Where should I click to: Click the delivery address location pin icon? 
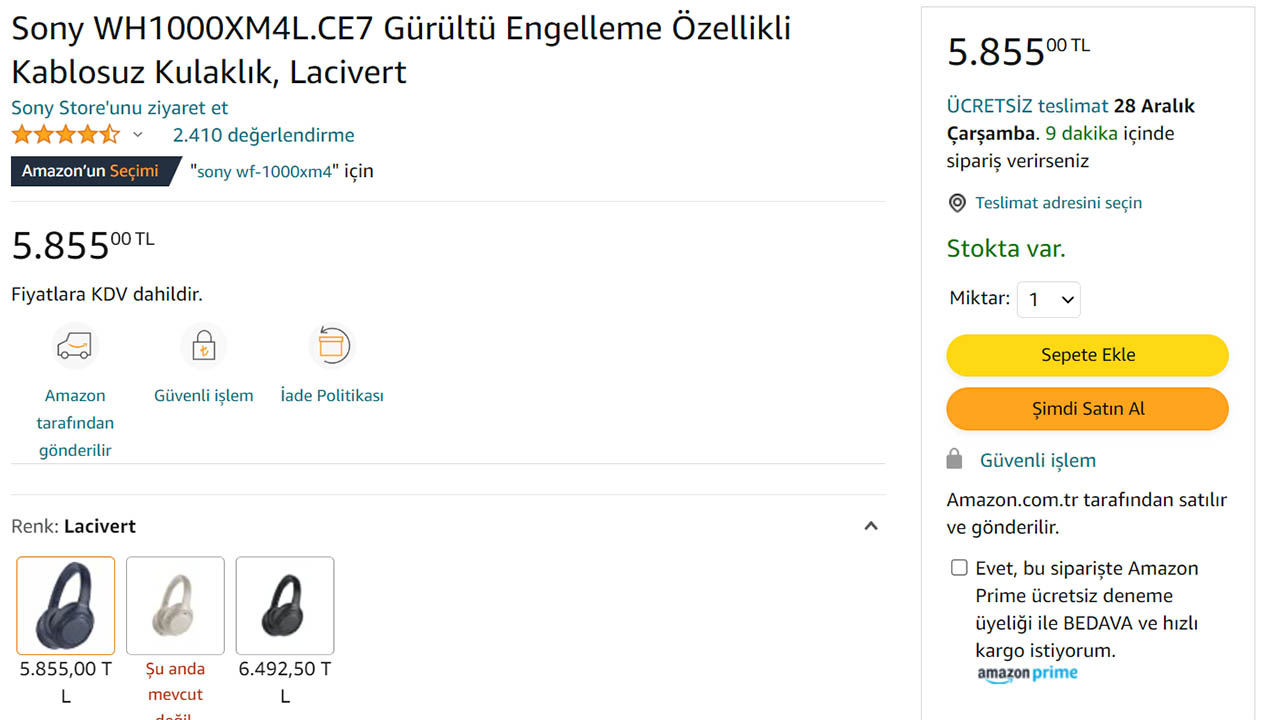coord(957,203)
